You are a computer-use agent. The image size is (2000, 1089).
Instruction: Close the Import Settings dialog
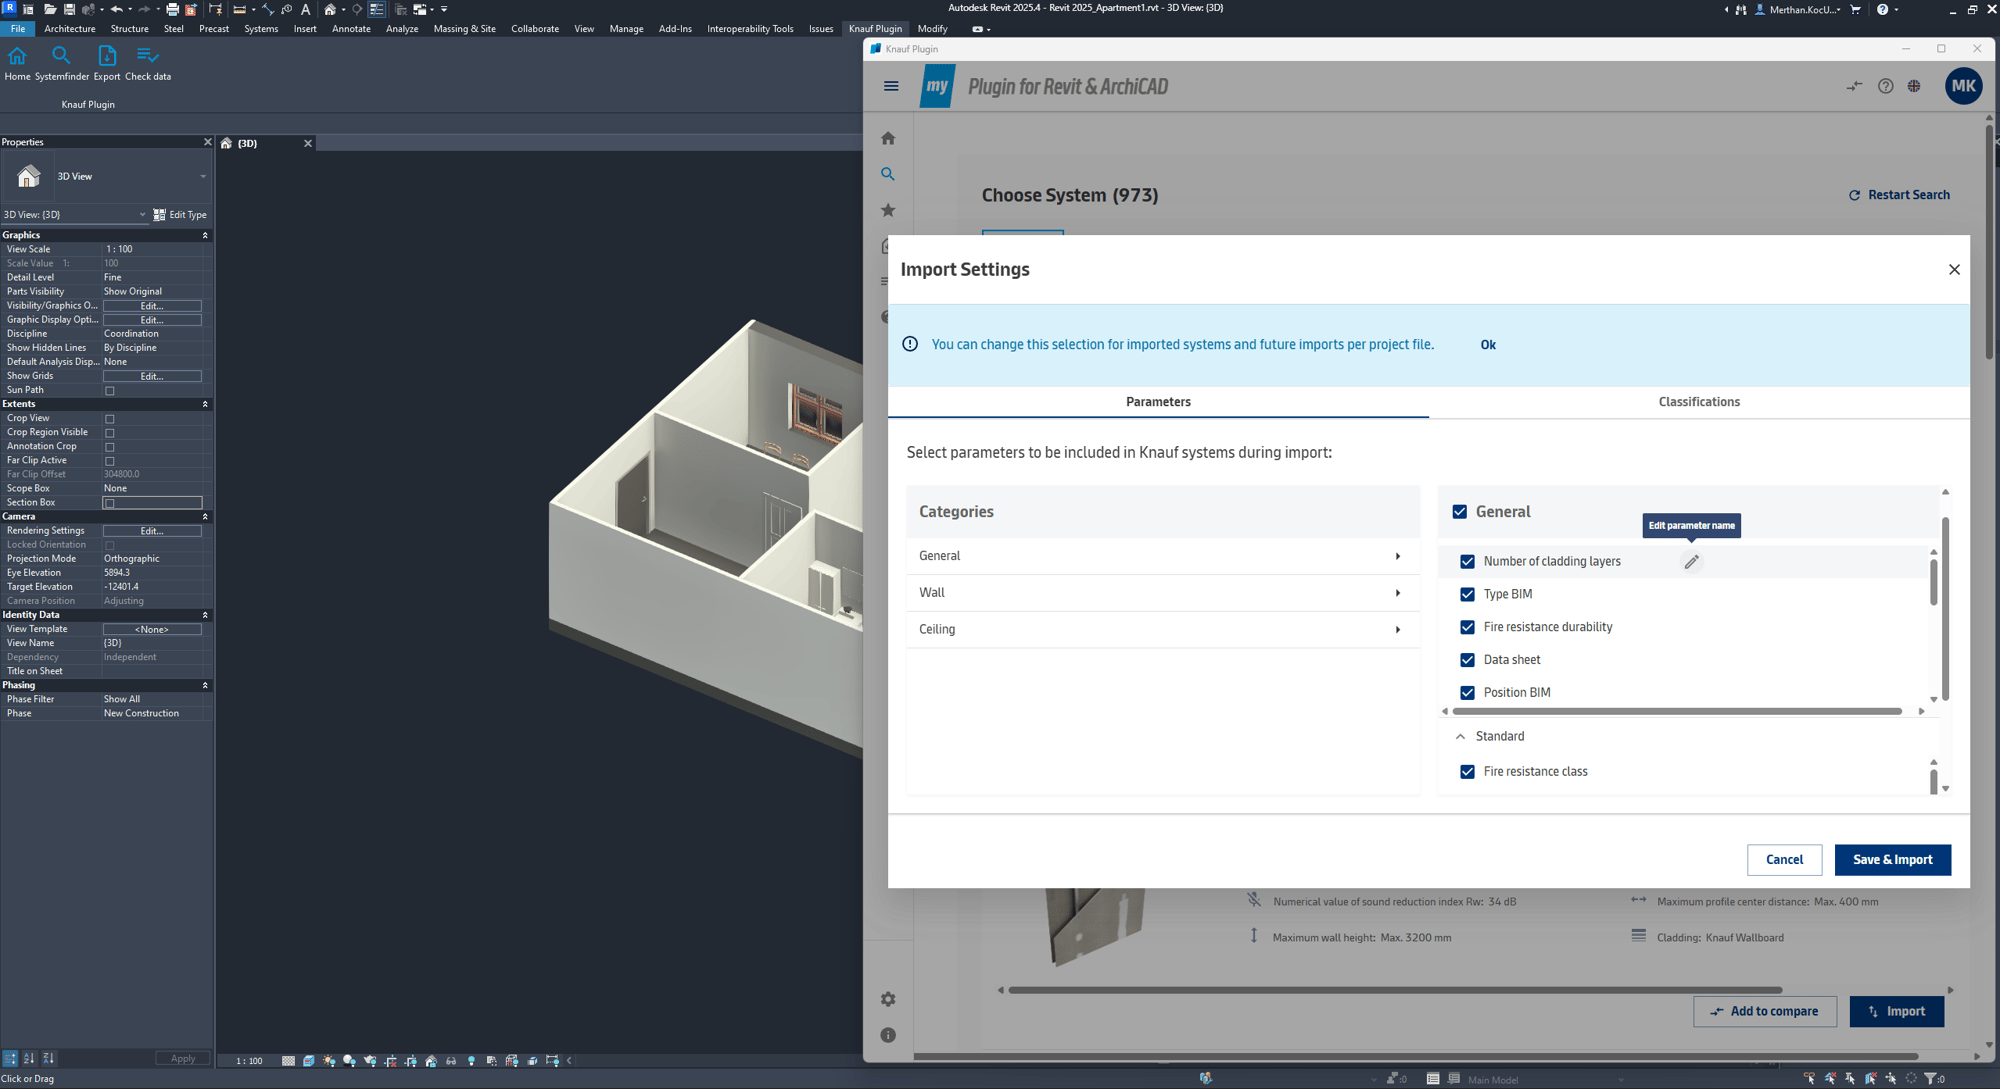[x=1954, y=270]
